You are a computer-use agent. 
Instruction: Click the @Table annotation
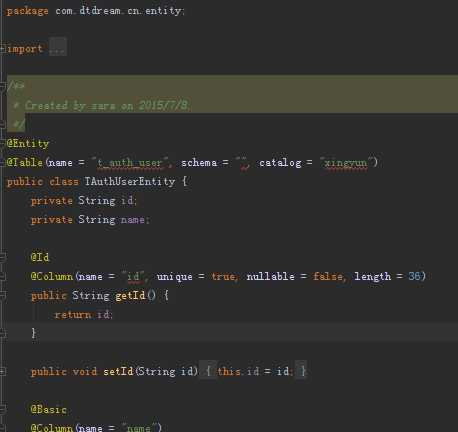click(x=25, y=162)
